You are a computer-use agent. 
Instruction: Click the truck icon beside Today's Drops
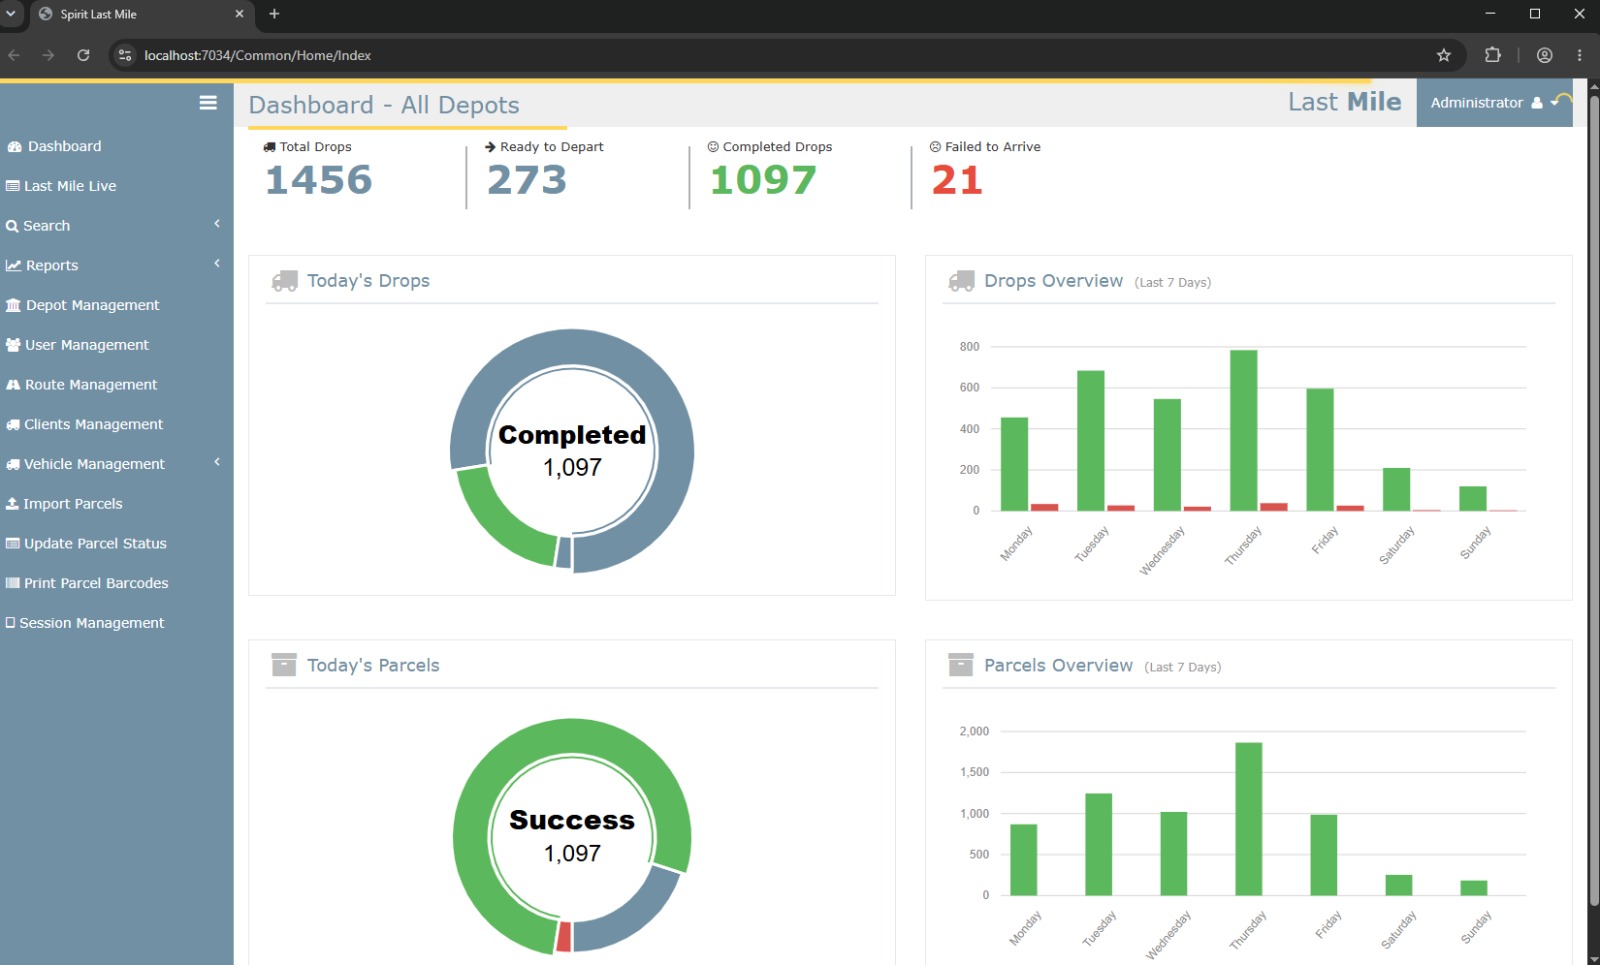click(285, 282)
